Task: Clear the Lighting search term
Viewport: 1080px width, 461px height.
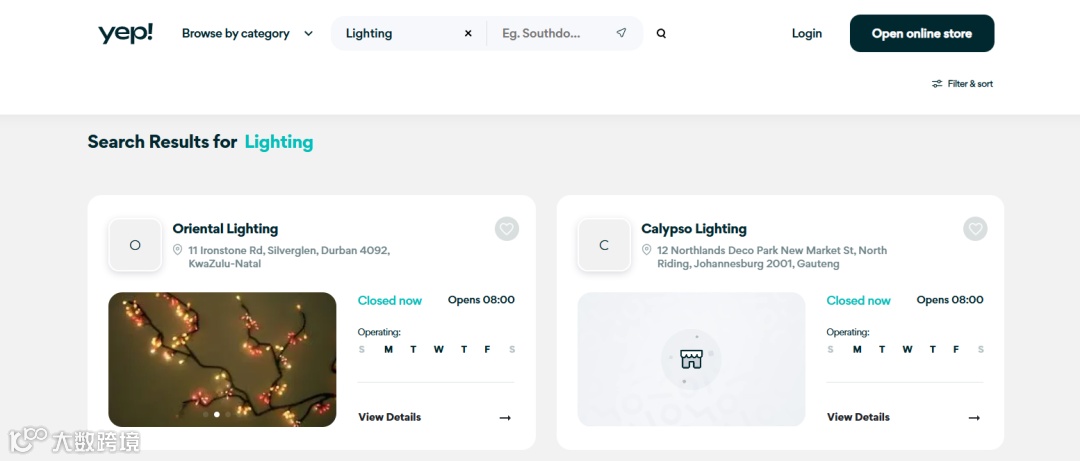Action: [x=468, y=33]
